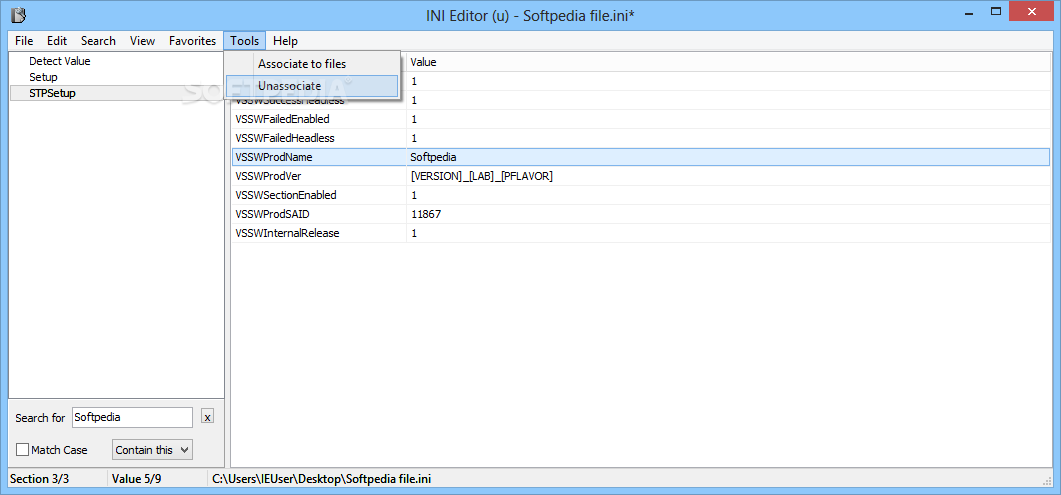Click the Value column header
This screenshot has width=1061, height=495.
(727, 62)
